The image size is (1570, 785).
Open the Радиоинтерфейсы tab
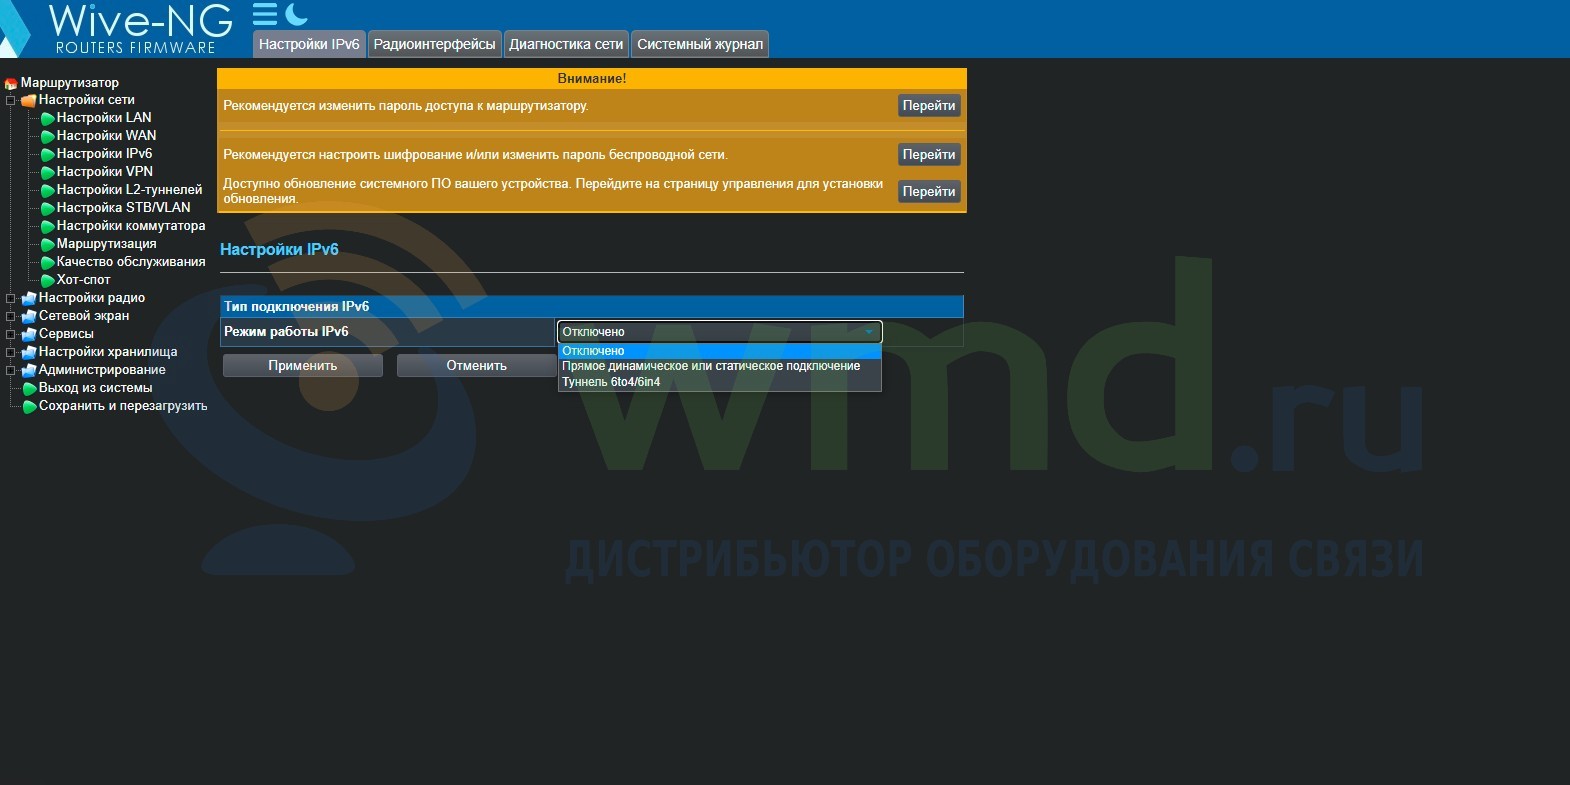pyautogui.click(x=434, y=44)
